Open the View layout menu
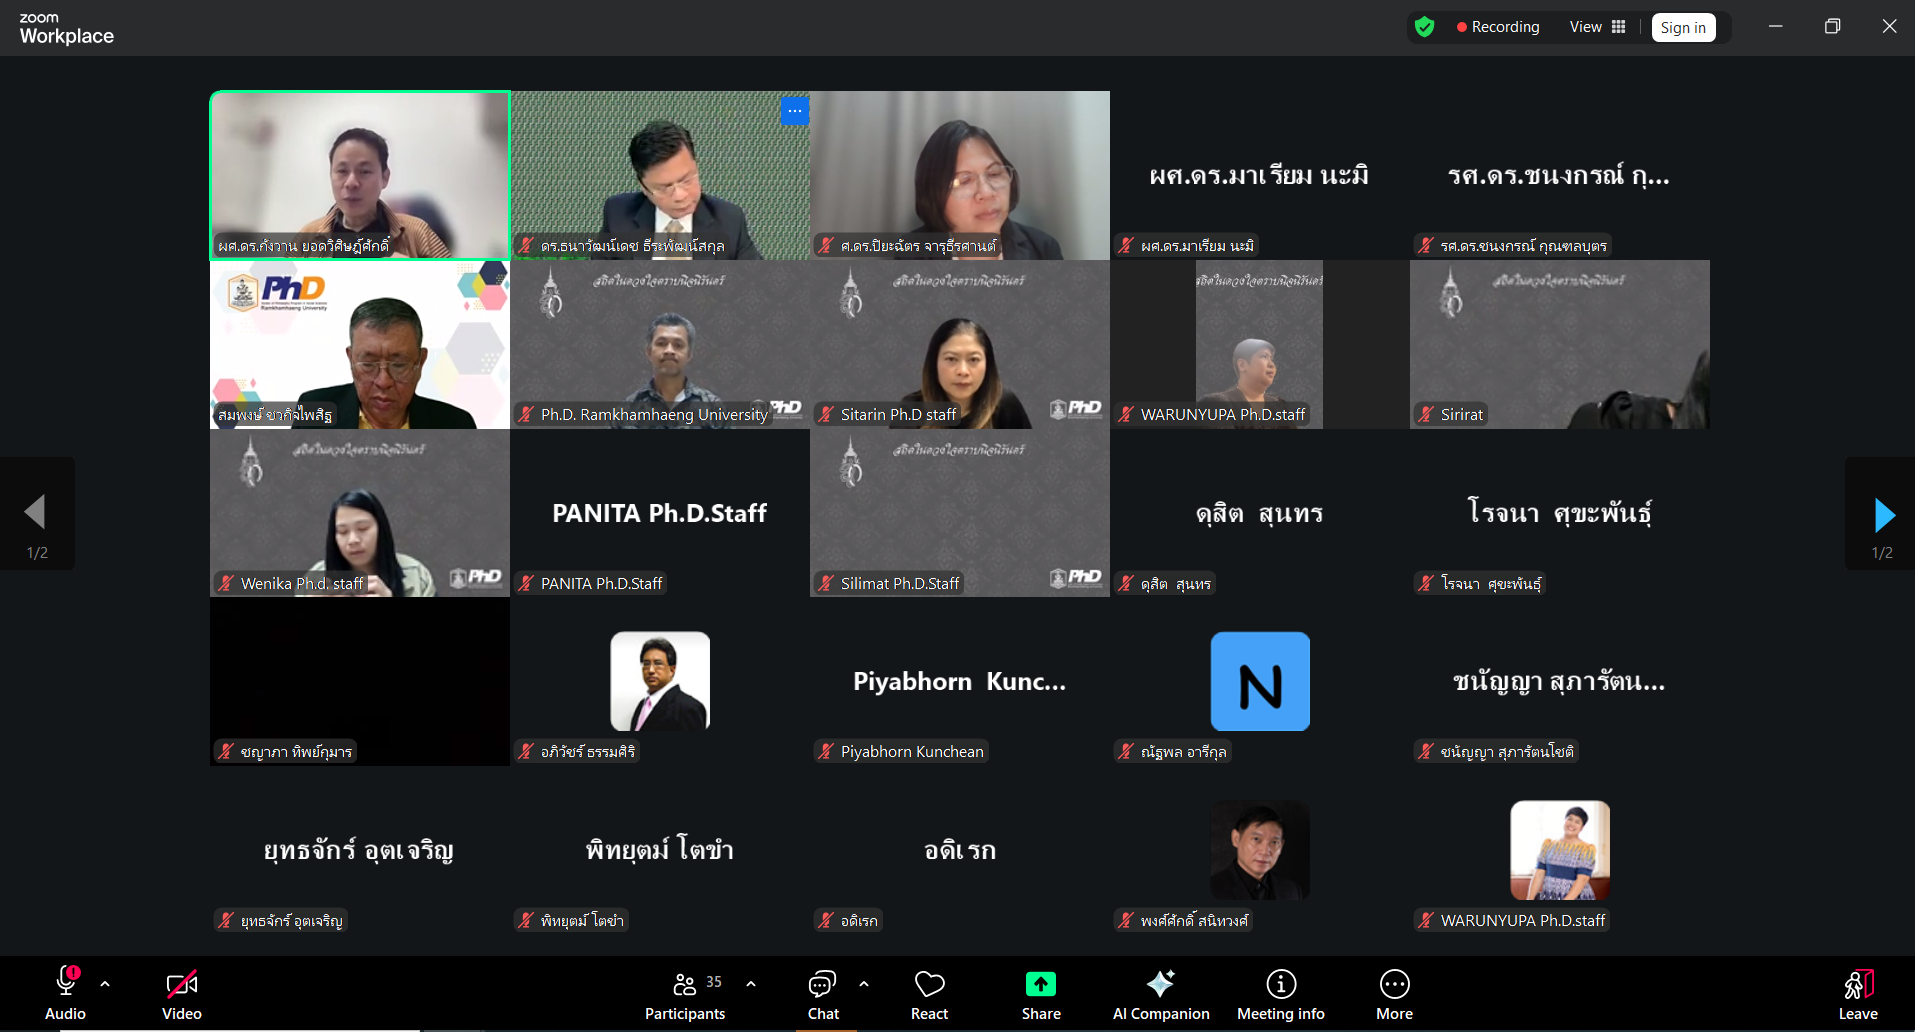Screen dimensions: 1915x1032 click(x=1597, y=27)
